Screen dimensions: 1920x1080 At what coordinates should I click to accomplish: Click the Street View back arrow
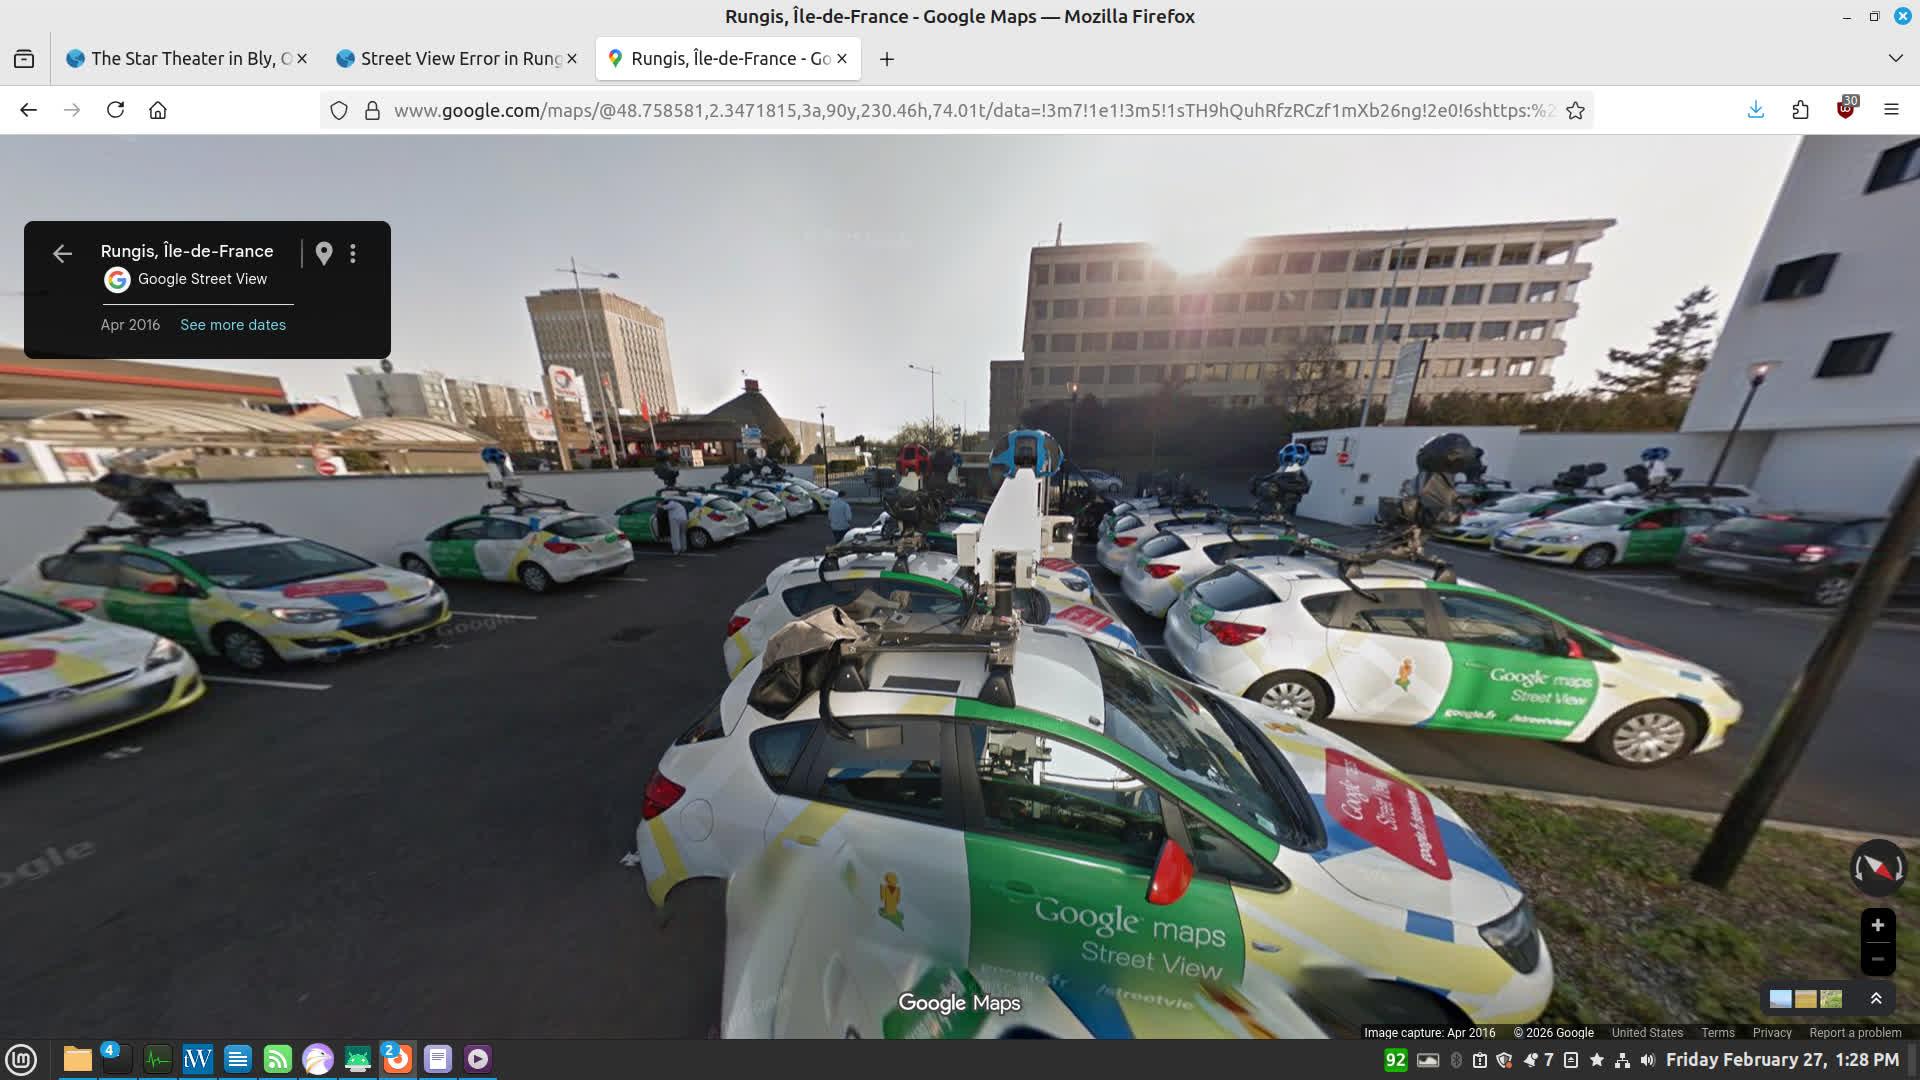(62, 254)
